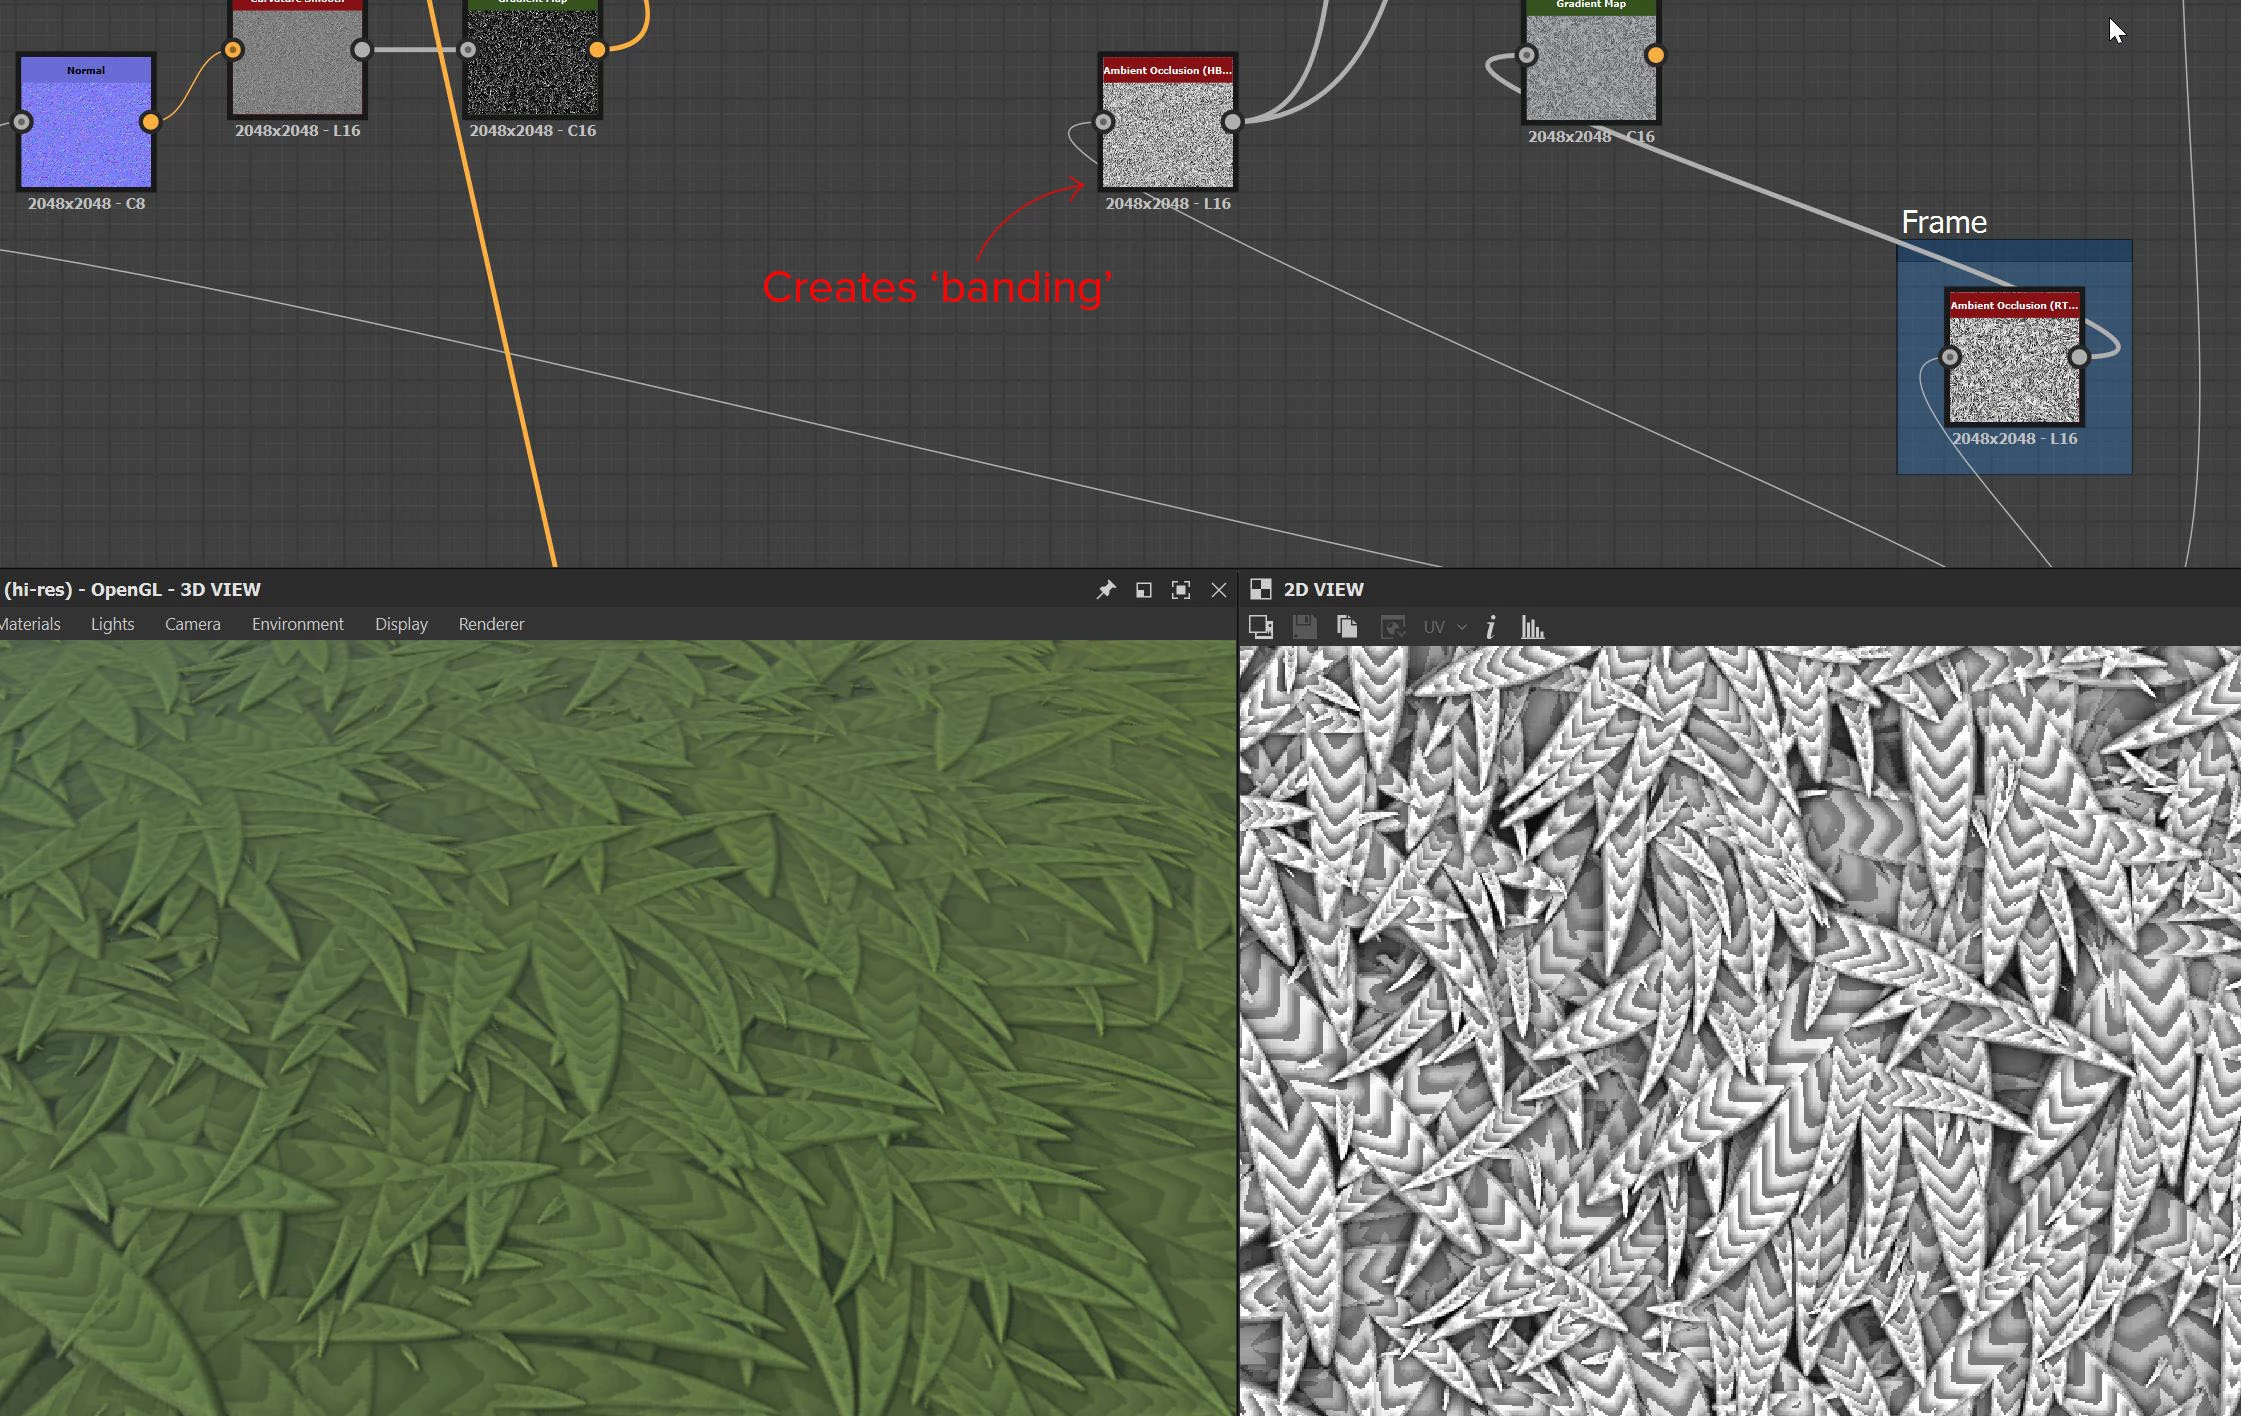Undock the 3D view panel
Viewport: 2241px width, 1416px height.
(x=1143, y=590)
